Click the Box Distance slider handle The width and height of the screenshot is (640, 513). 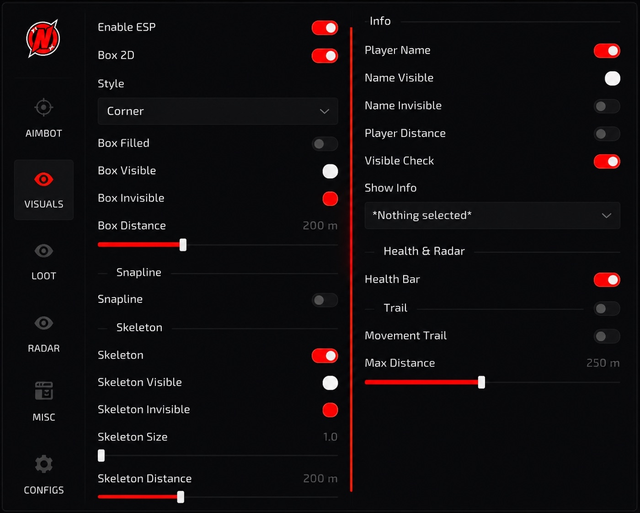(x=183, y=245)
